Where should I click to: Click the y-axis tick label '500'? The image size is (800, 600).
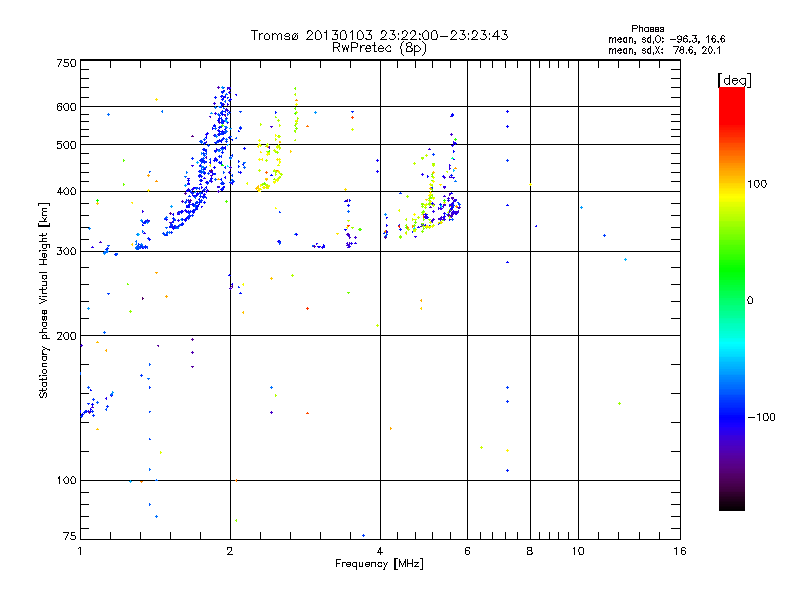(66, 145)
